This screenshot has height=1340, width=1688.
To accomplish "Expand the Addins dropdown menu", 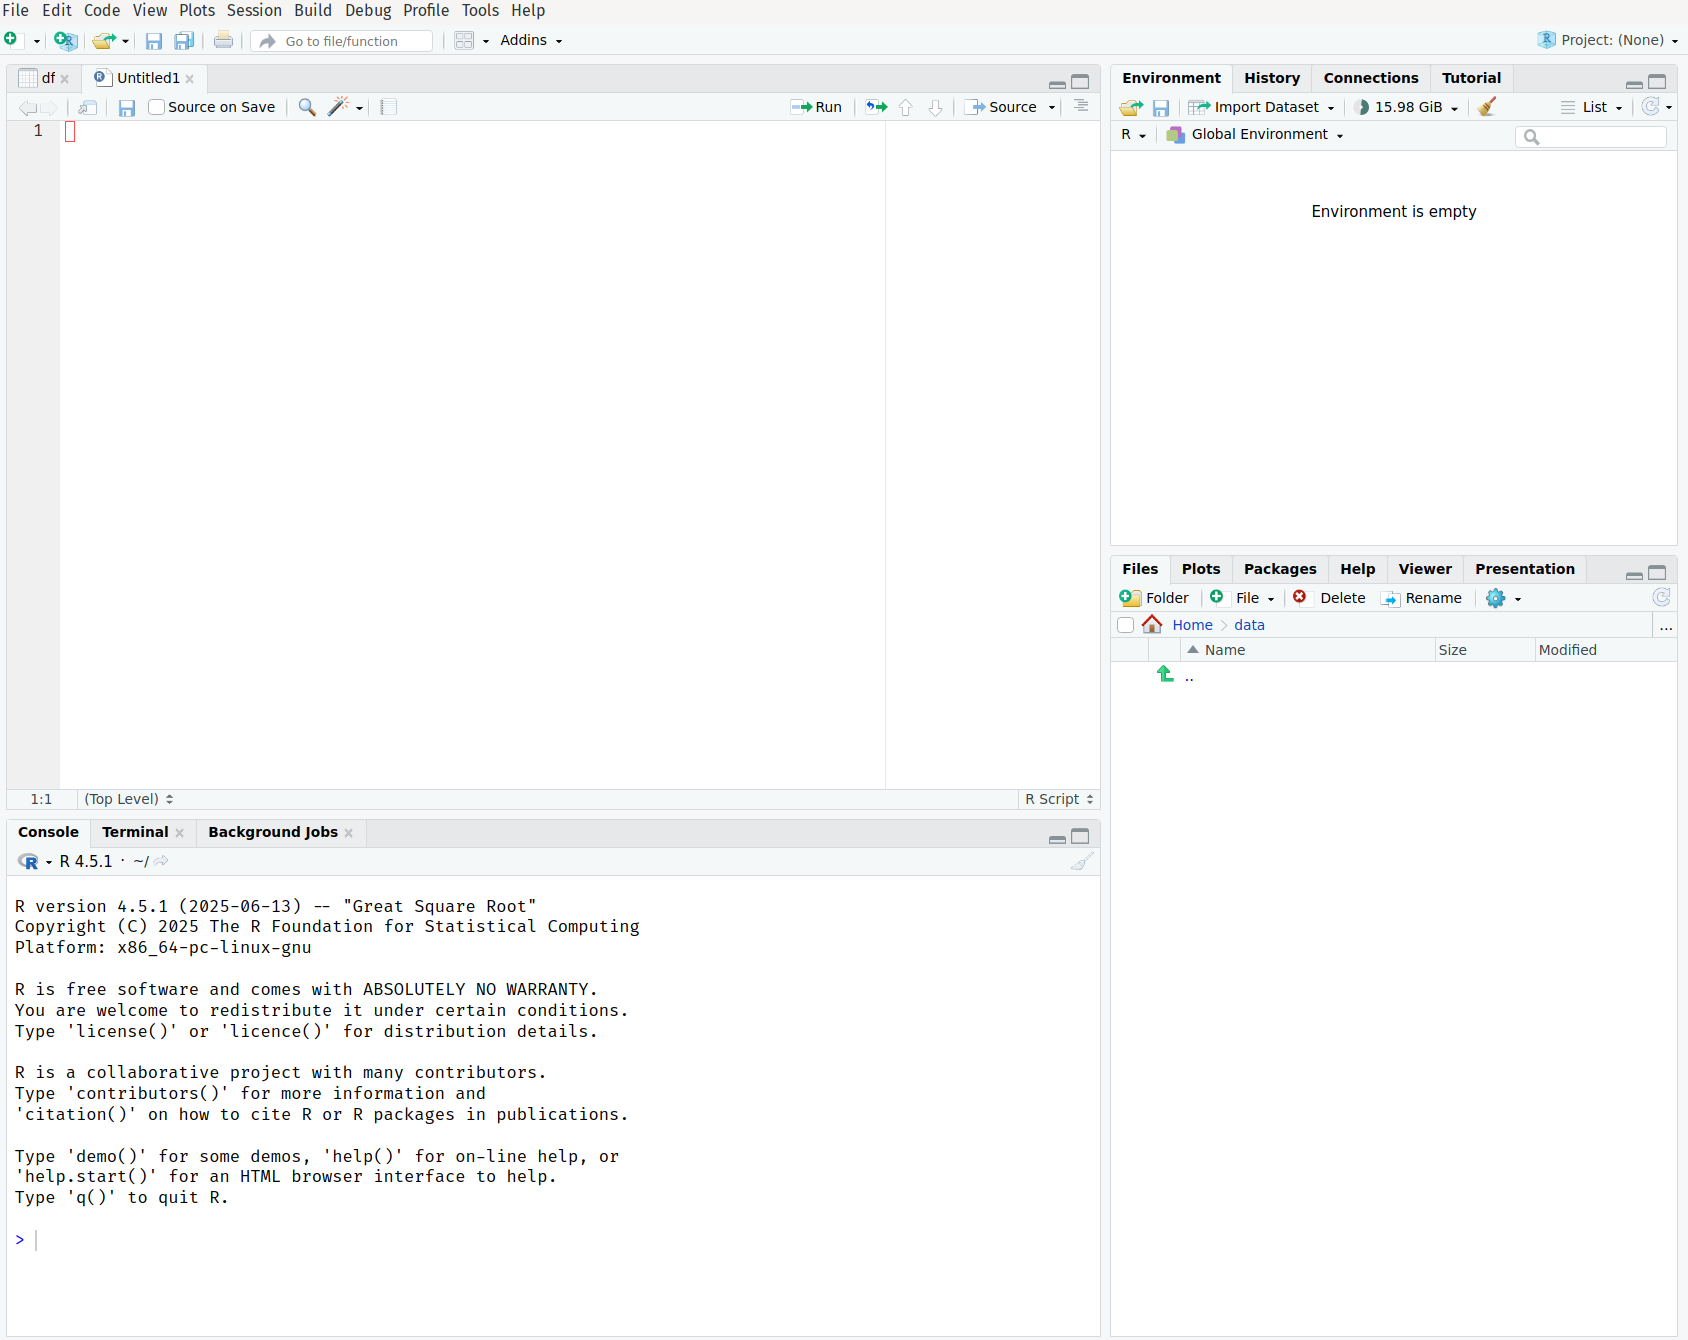I will coord(530,41).
